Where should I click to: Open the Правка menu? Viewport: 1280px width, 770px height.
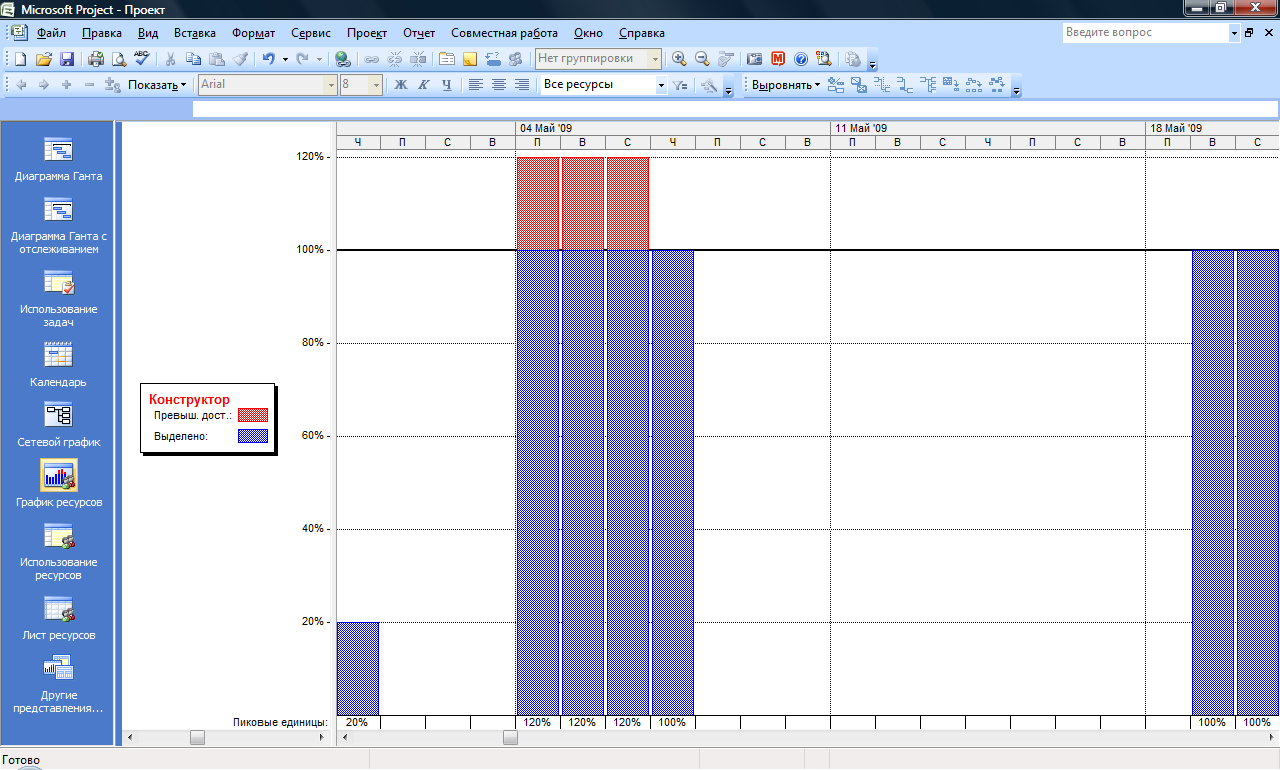click(102, 33)
